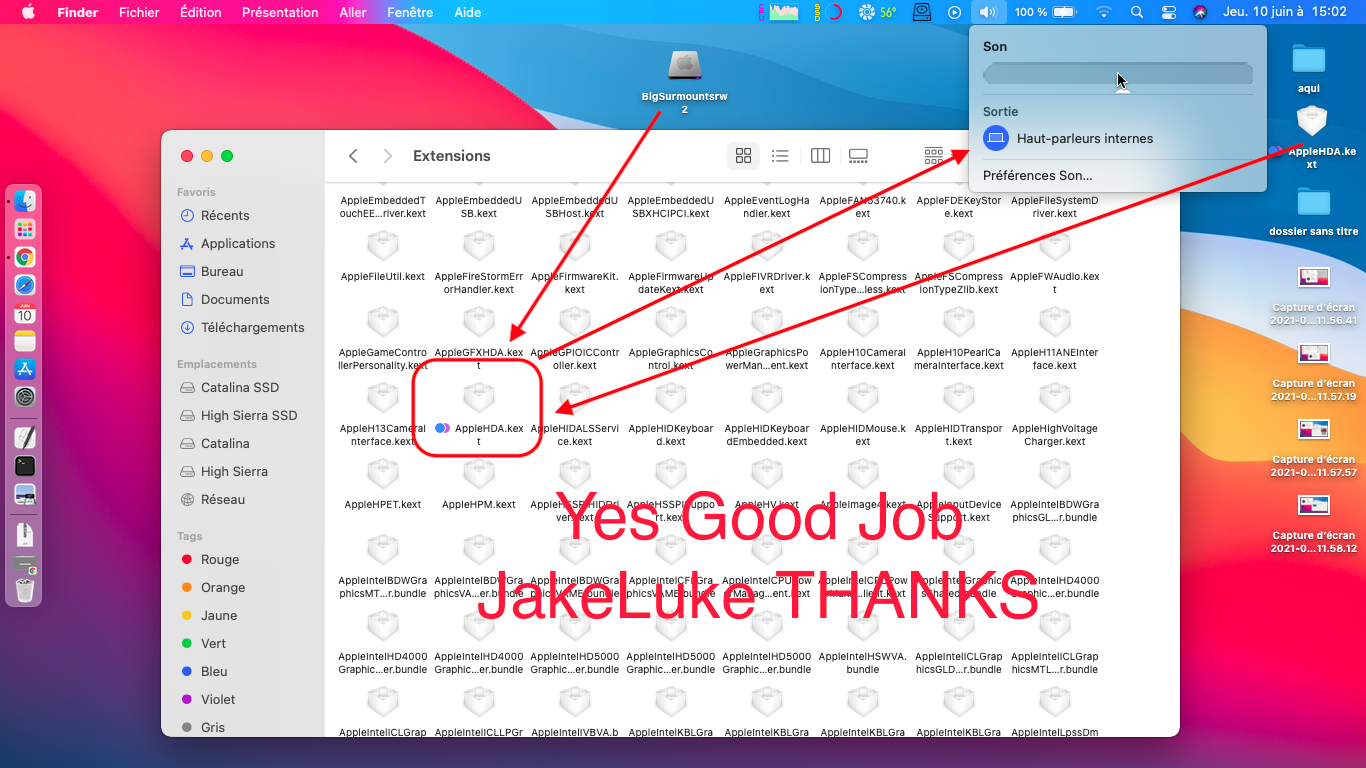Click the Wi-Fi menu bar icon

(x=1104, y=12)
